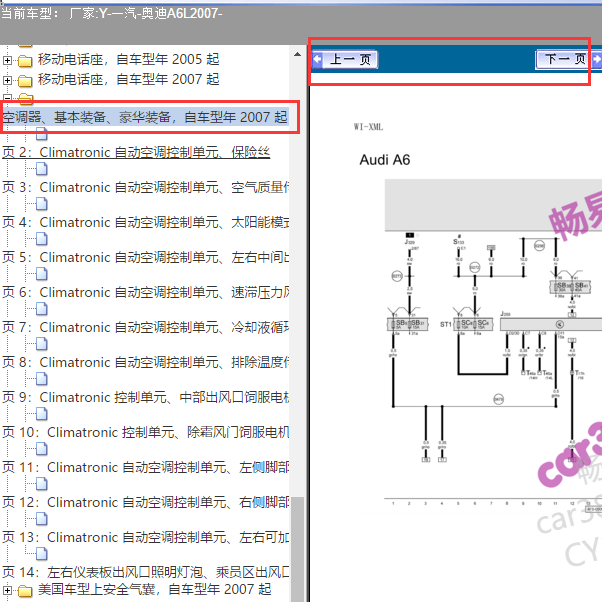Image resolution: width=602 pixels, height=602 pixels.
Task: Click document icon above 页 4
Action: tap(42, 204)
